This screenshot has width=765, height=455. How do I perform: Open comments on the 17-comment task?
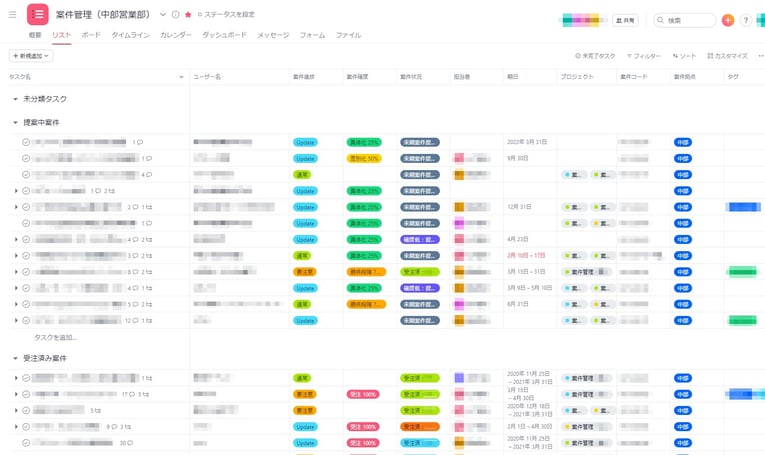128,394
